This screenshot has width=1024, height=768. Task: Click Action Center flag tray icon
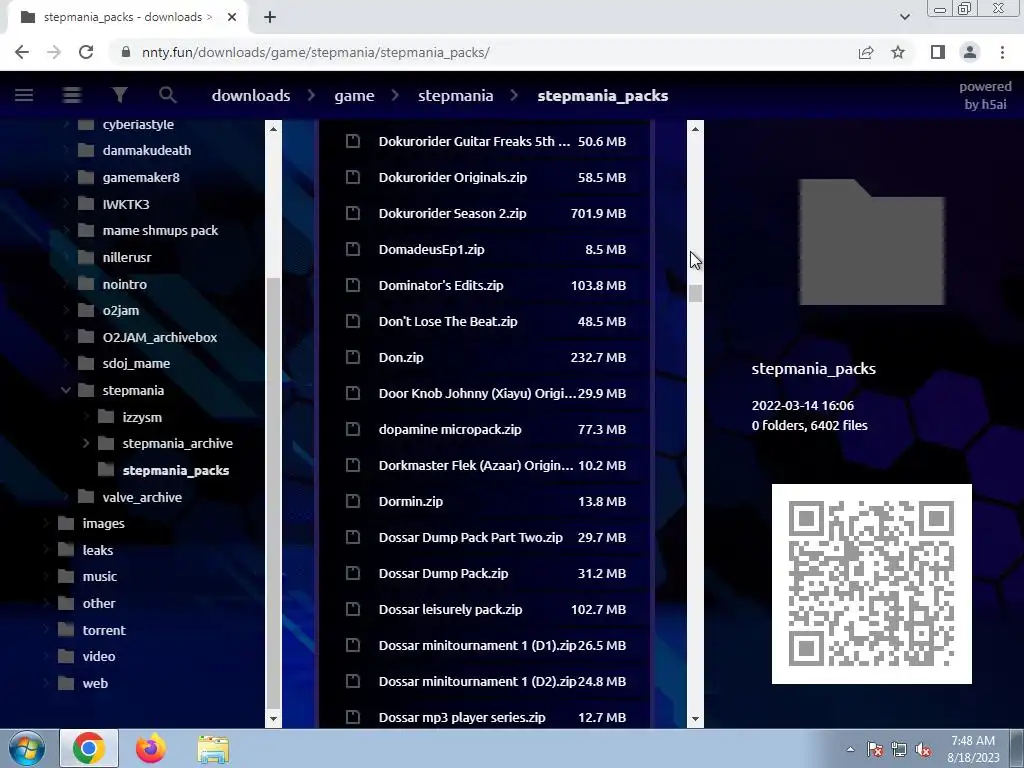coord(874,750)
